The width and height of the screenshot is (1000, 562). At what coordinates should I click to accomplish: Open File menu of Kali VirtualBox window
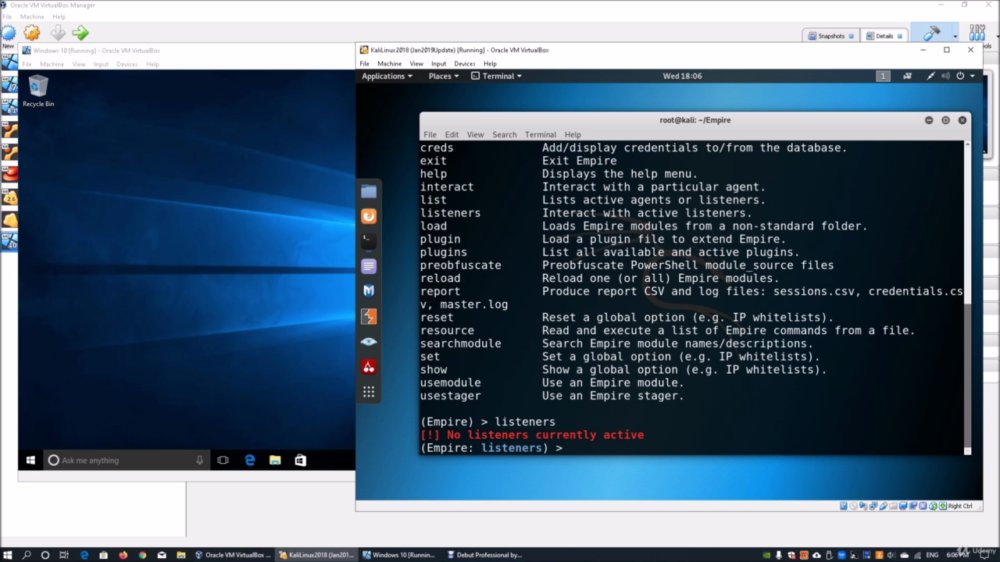[364, 64]
